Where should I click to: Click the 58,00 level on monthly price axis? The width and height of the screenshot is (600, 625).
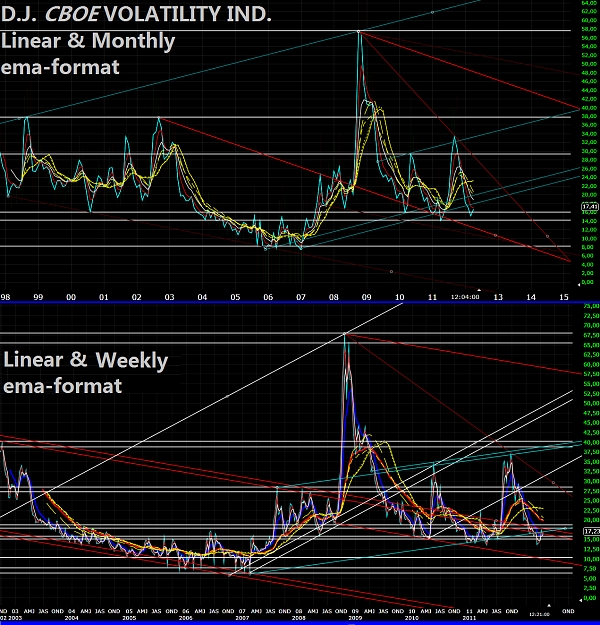(589, 29)
